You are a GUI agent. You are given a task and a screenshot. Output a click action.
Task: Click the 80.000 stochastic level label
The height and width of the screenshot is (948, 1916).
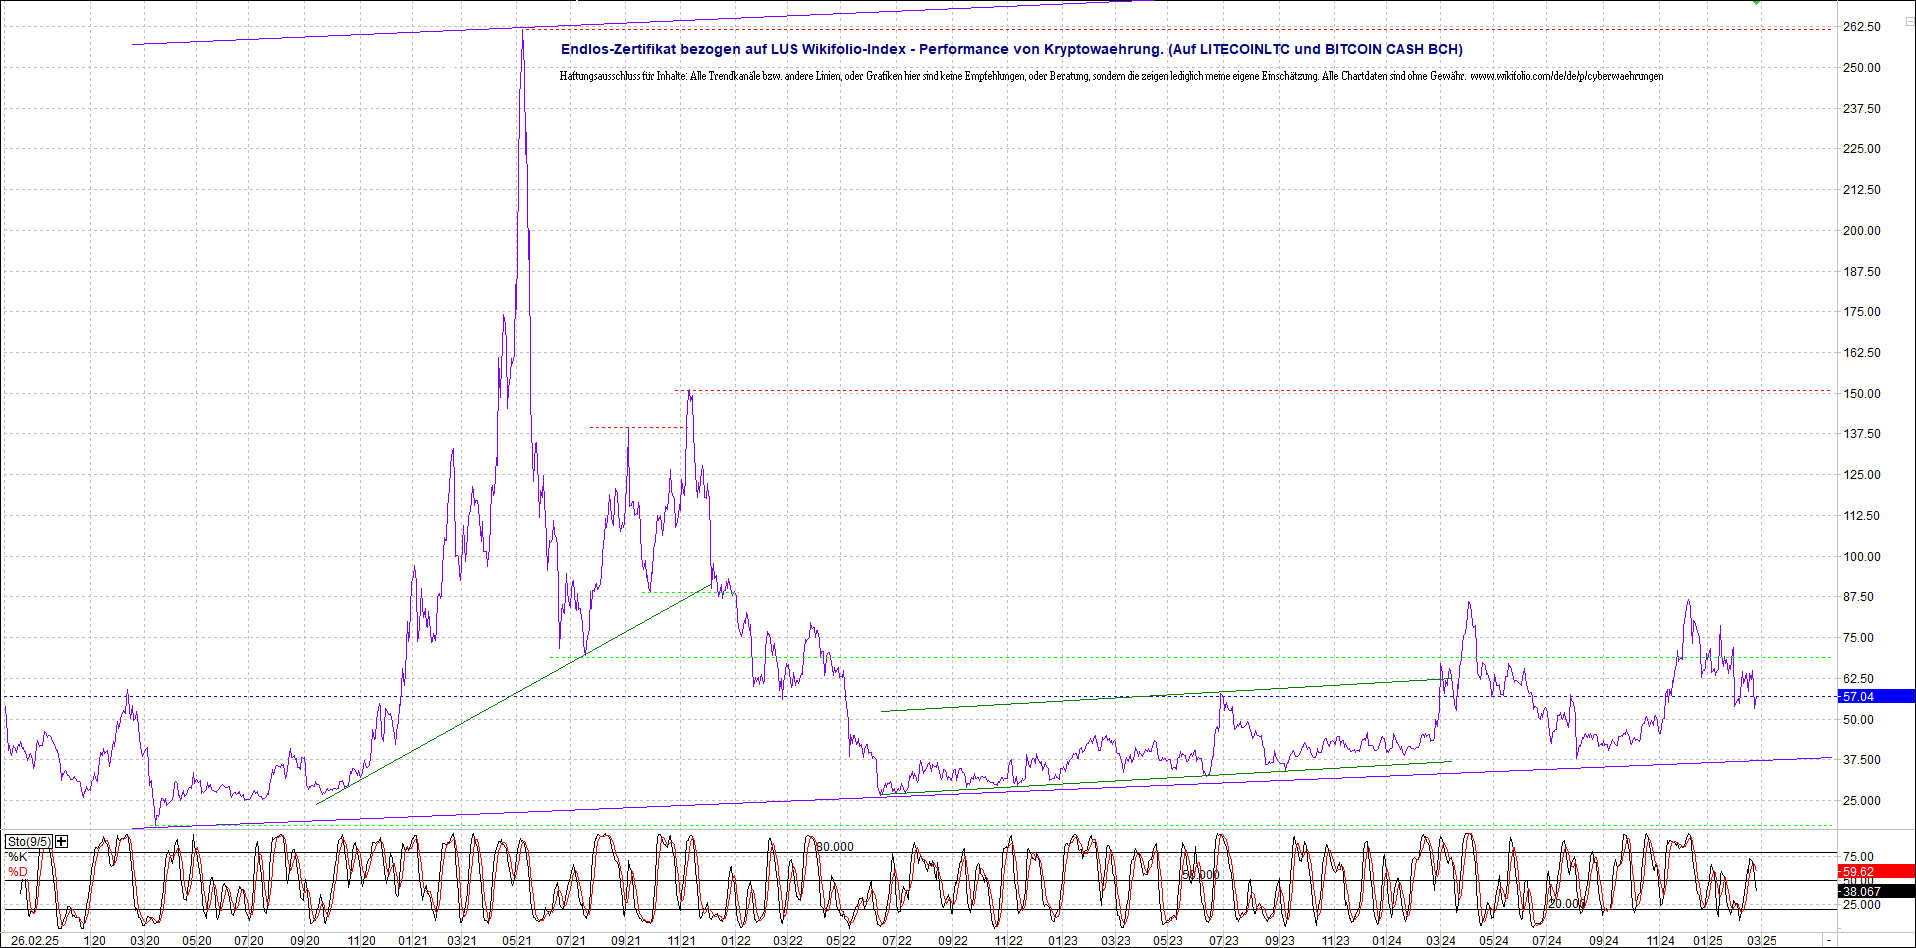834,847
